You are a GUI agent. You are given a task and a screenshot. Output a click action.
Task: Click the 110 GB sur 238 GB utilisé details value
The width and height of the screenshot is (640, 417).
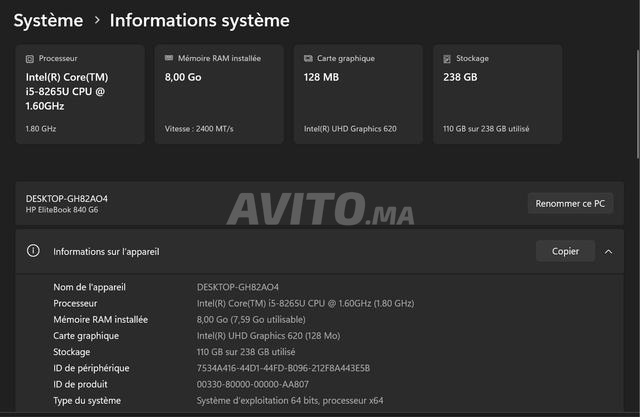(x=246, y=352)
